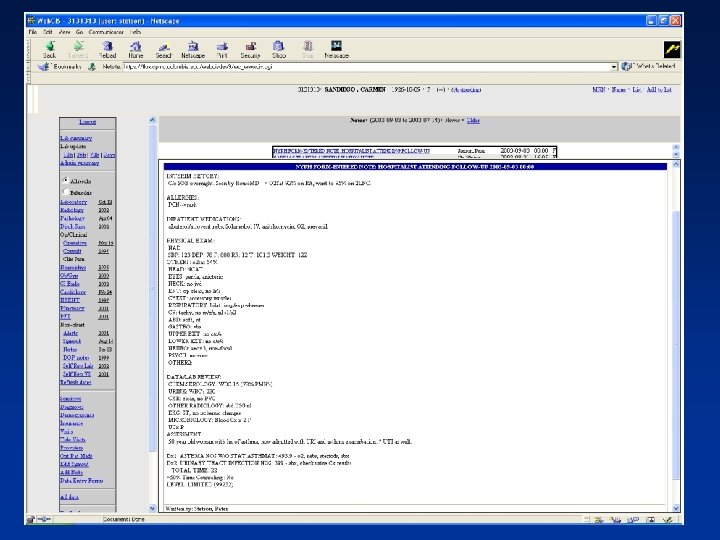Open the File menu

[35, 31]
